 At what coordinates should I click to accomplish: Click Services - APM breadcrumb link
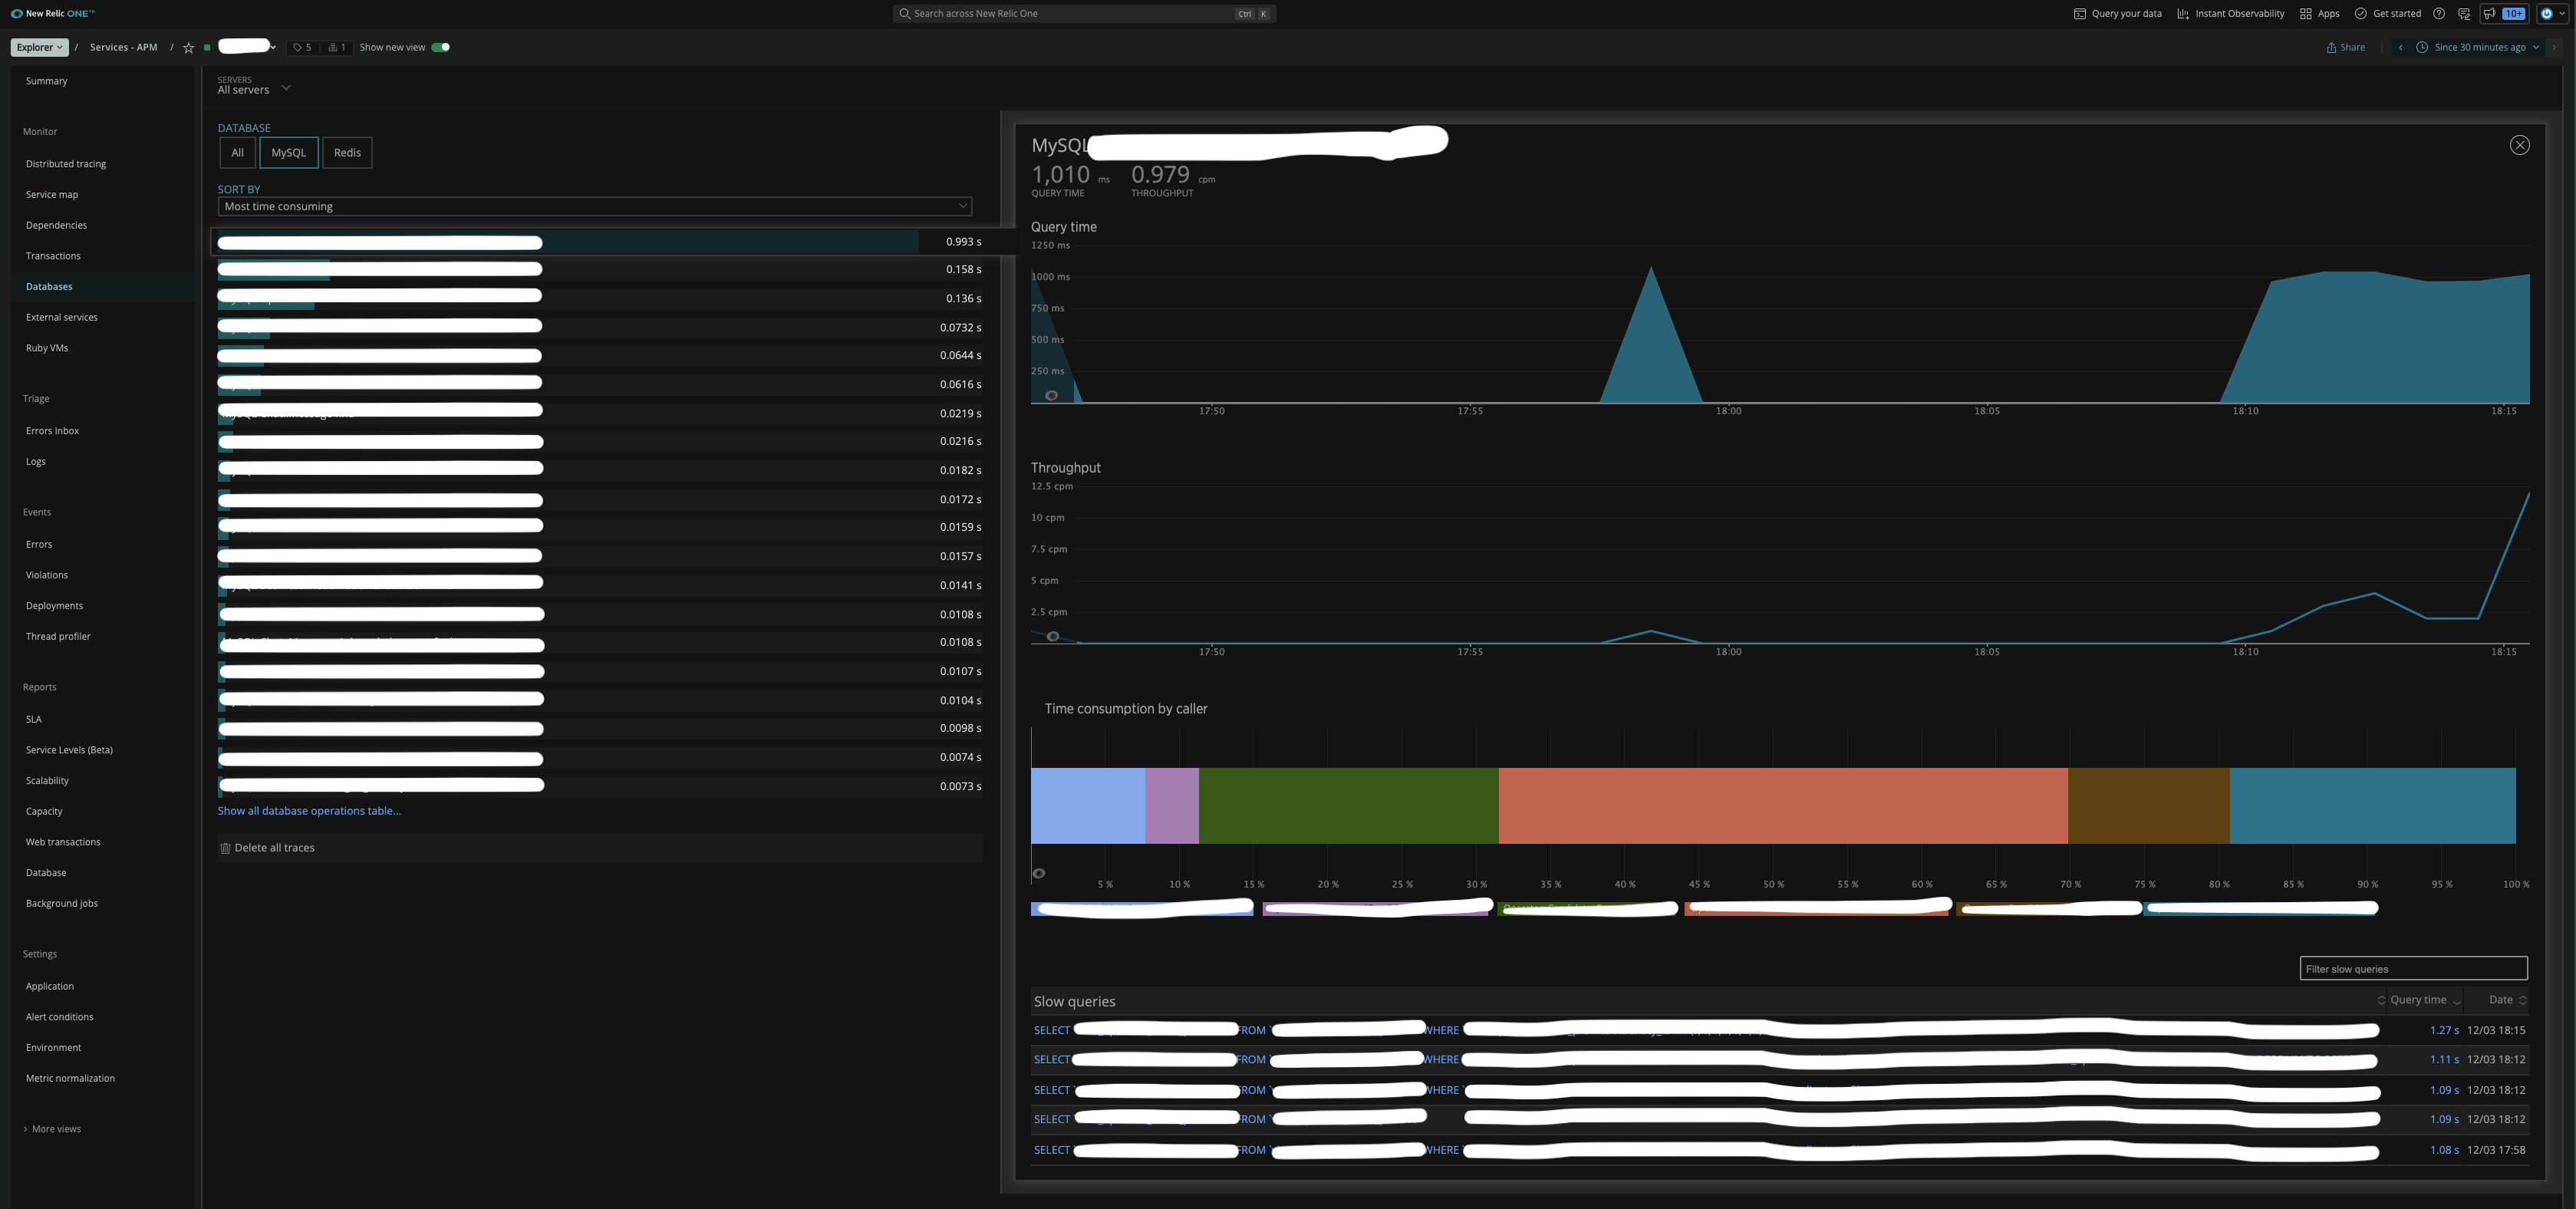123,47
